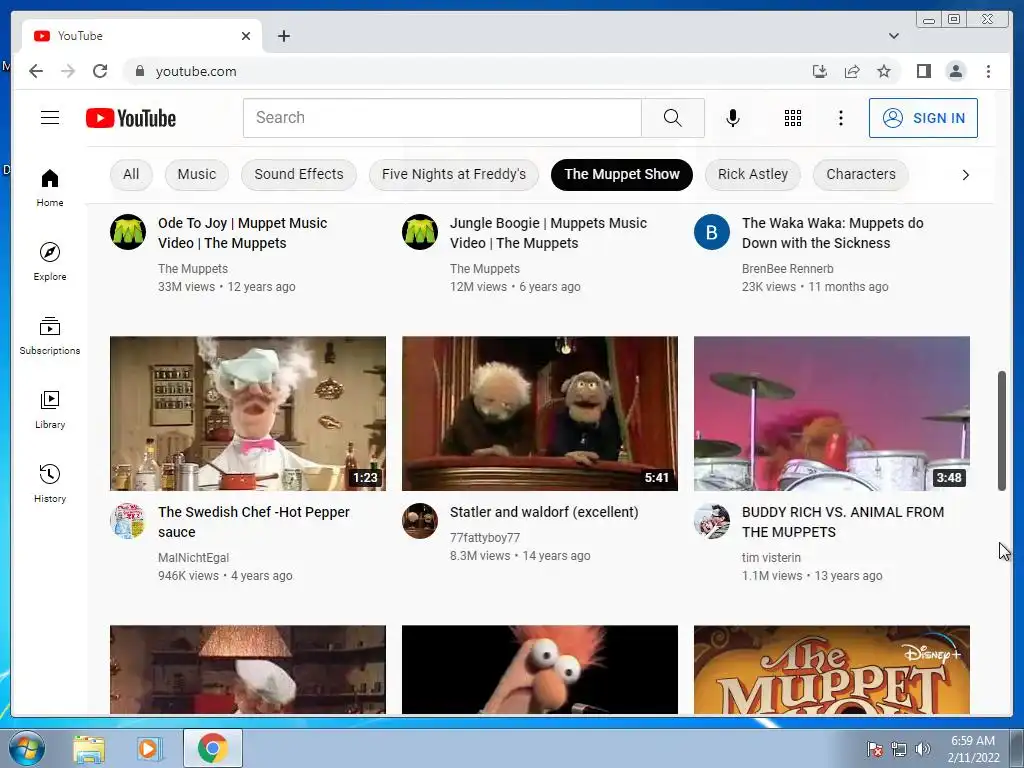This screenshot has width=1024, height=768.
Task: Open BrenBee Rennerb channel avatar B
Action: pyautogui.click(x=711, y=232)
